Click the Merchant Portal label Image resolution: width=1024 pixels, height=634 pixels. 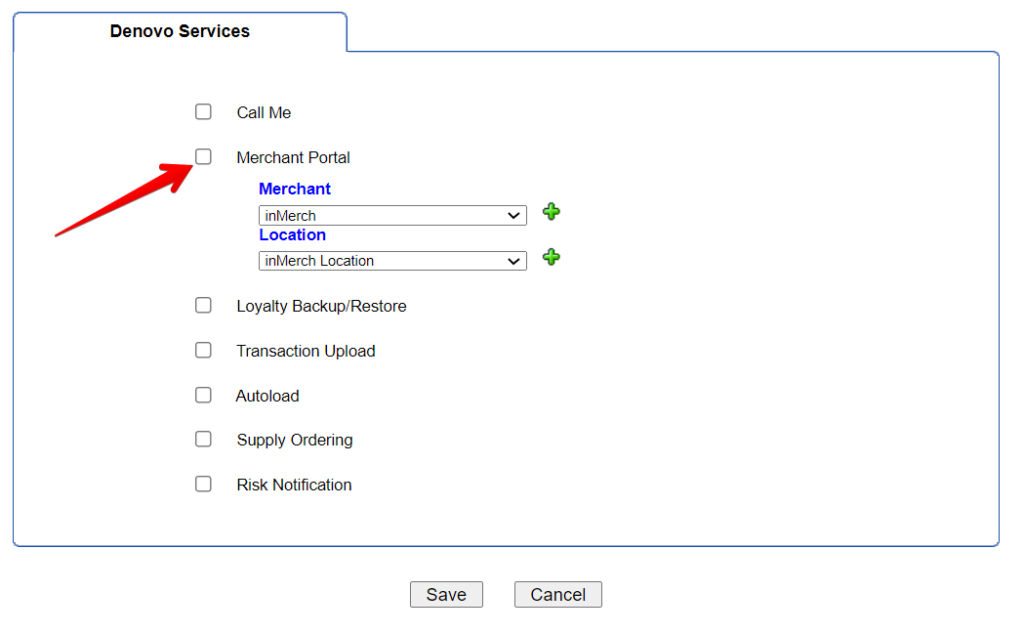(x=293, y=157)
